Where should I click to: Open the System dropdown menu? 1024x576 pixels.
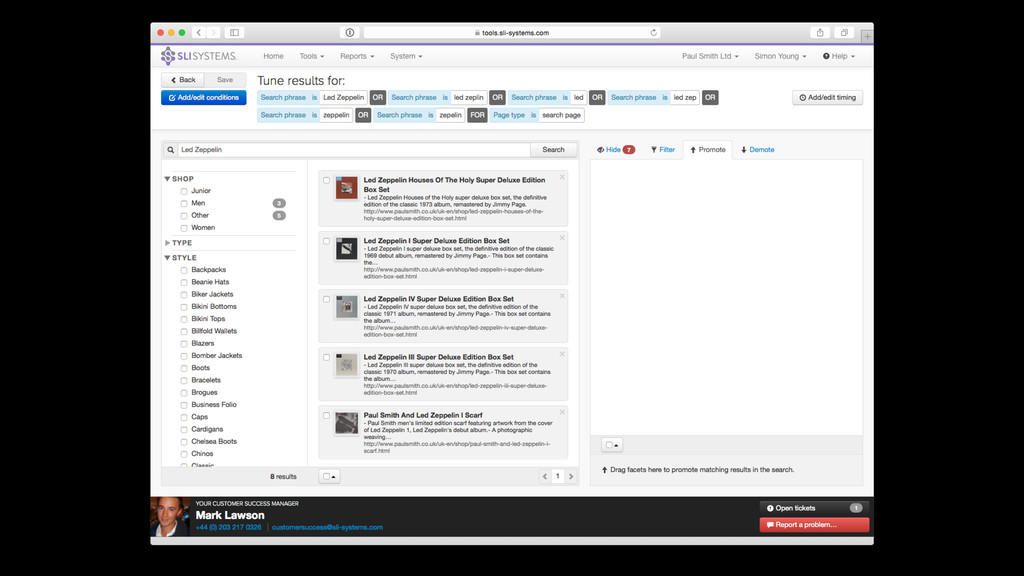[406, 56]
